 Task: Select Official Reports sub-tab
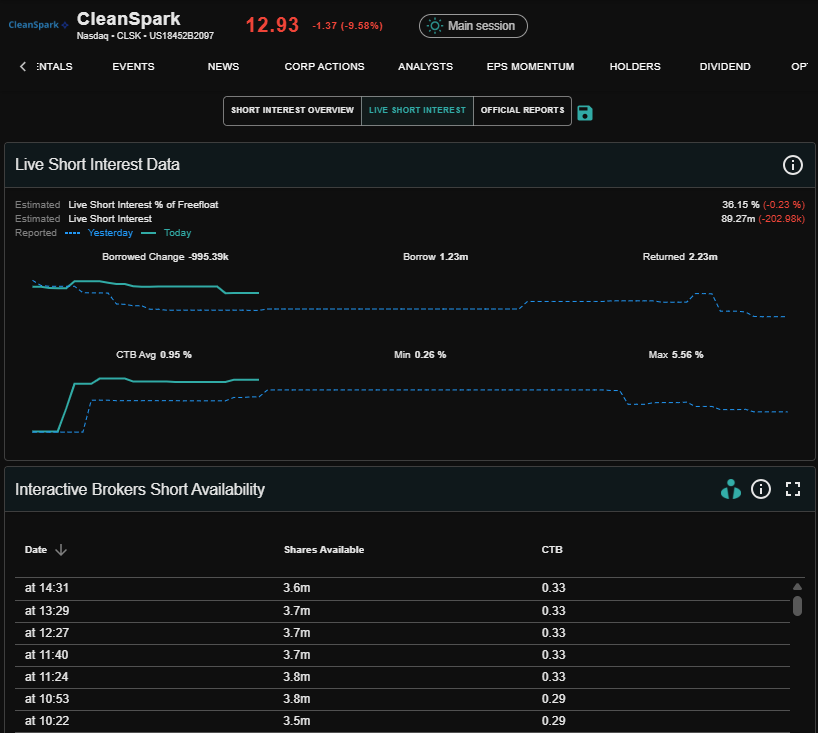pyautogui.click(x=522, y=111)
